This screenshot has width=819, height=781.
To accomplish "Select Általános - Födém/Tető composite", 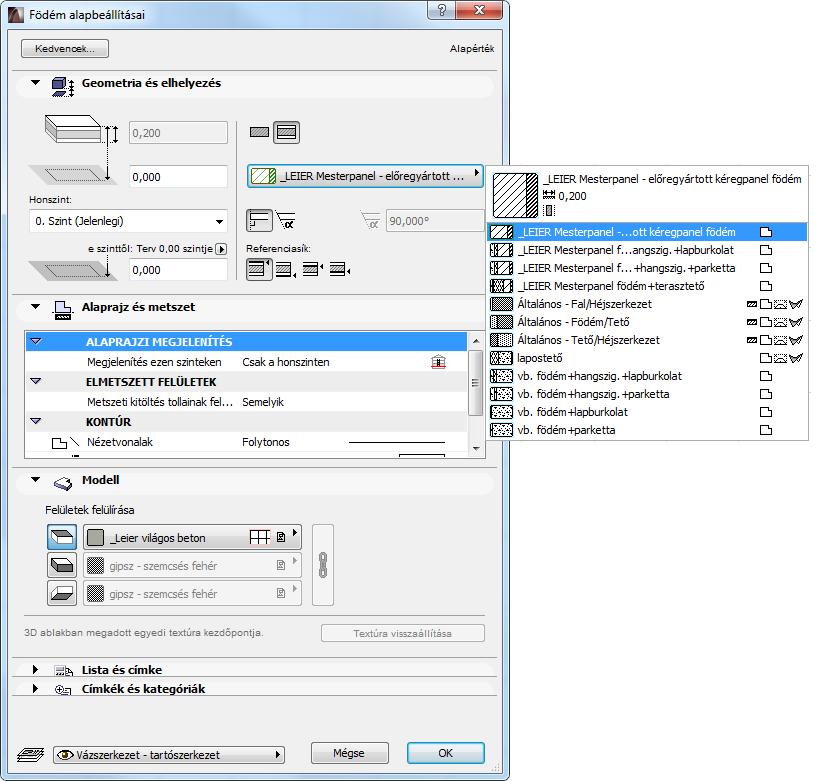I will pyautogui.click(x=647, y=322).
